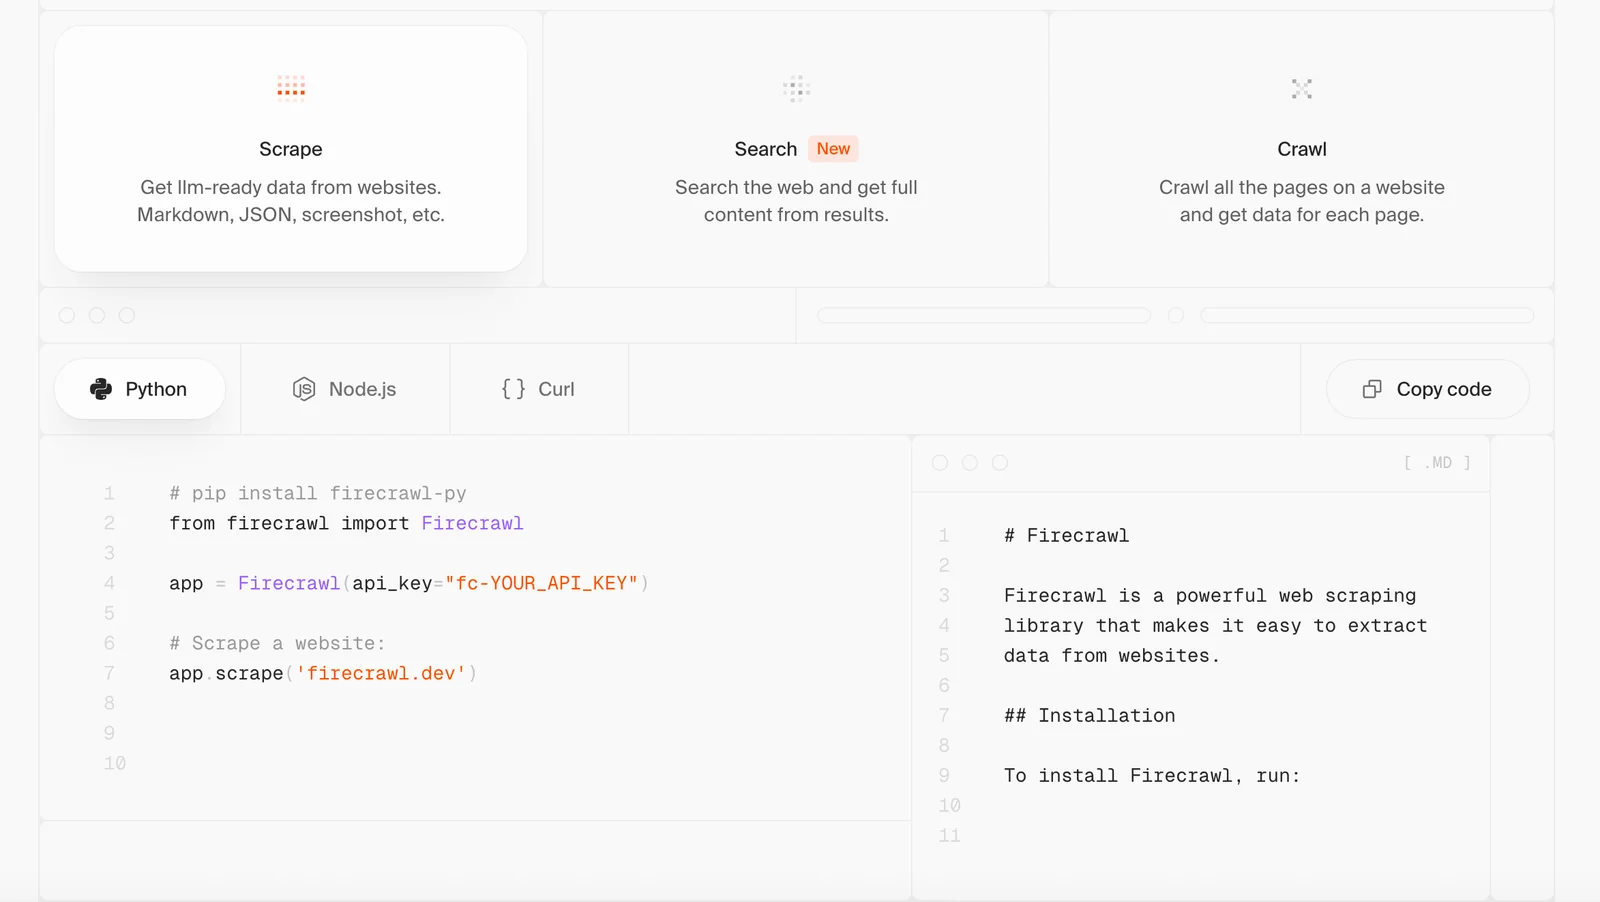This screenshot has height=902, width=1600.
Task: Switch to the Search feature heading
Action: point(765,149)
